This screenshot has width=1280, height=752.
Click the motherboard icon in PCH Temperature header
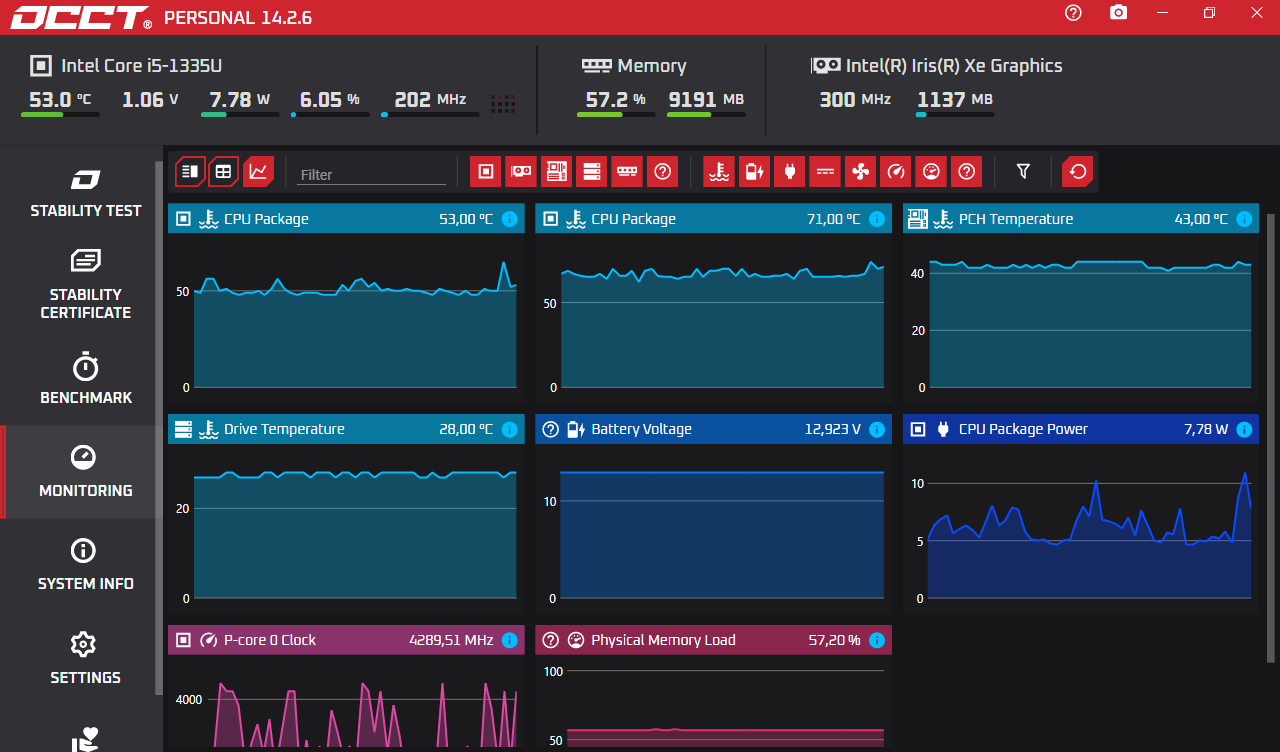(x=918, y=219)
